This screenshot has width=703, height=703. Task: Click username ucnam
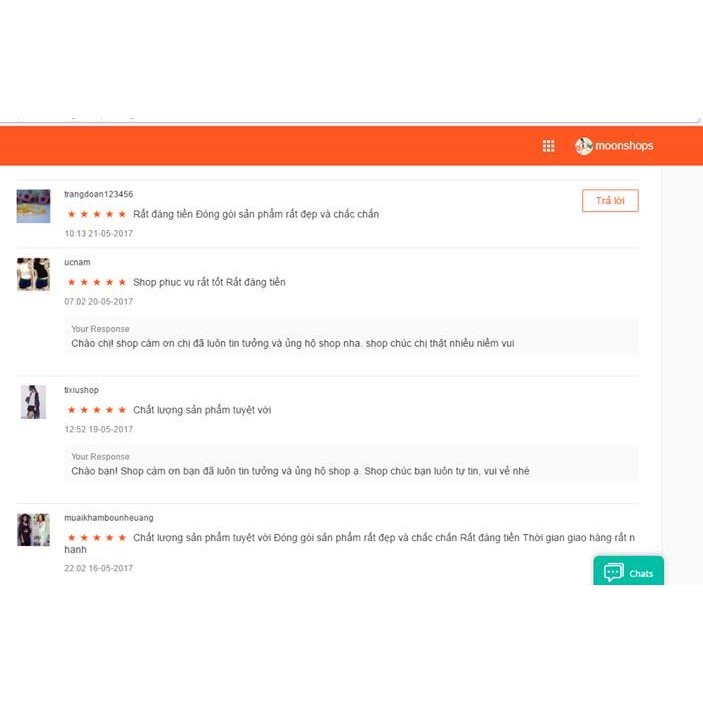(77, 262)
